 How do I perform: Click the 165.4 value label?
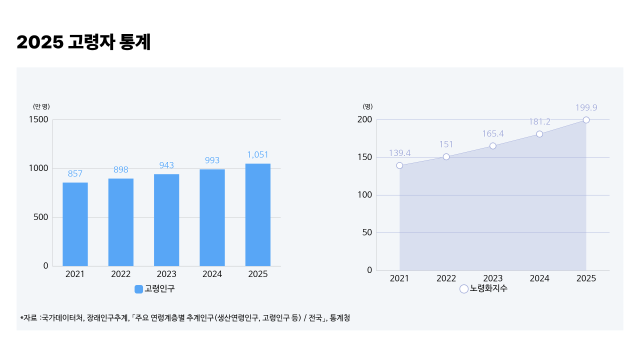pyautogui.click(x=493, y=134)
